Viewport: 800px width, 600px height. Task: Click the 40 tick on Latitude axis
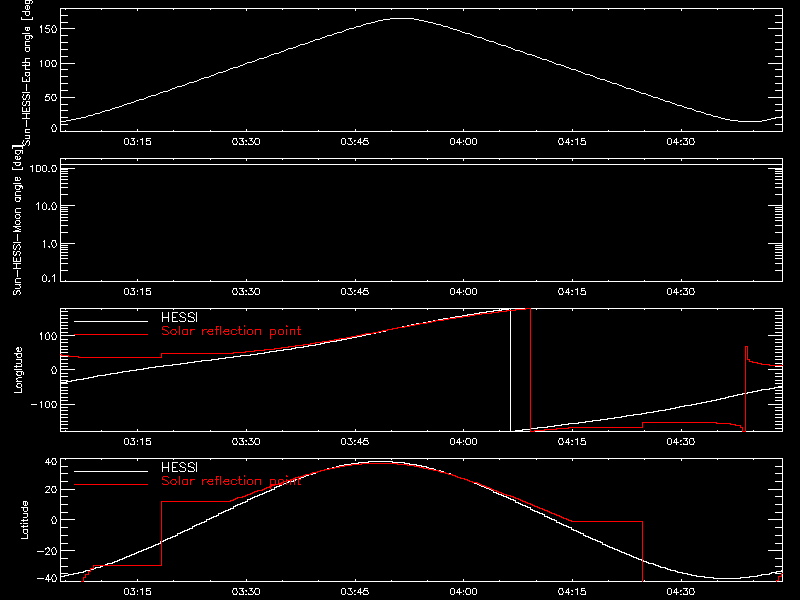coord(51,462)
